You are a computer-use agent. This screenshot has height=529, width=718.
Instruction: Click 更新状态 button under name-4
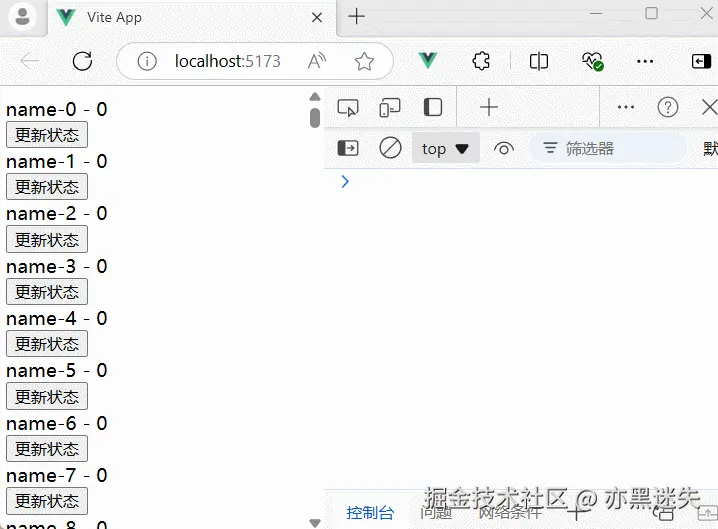pos(47,344)
